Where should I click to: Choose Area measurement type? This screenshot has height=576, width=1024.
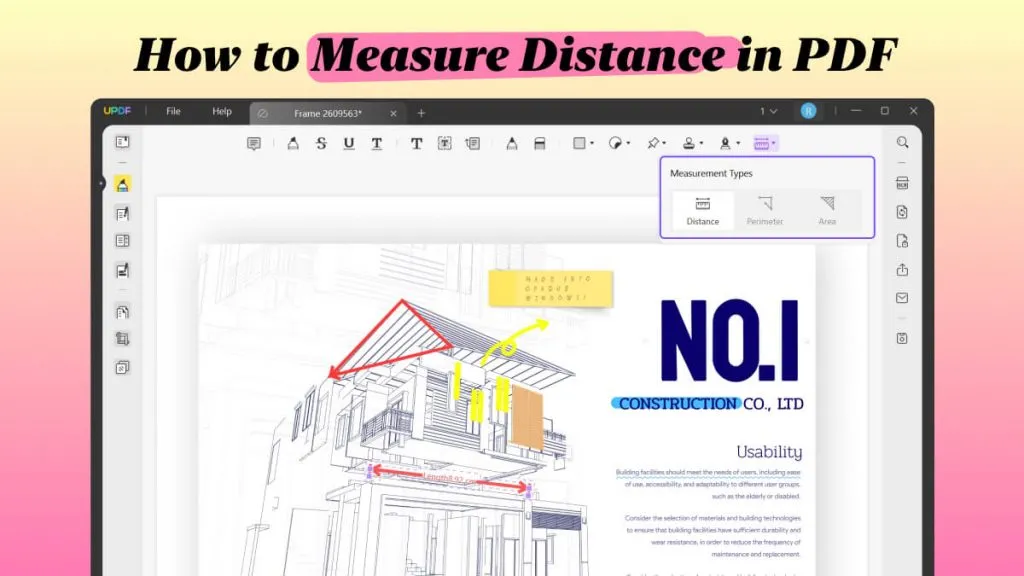(x=827, y=212)
